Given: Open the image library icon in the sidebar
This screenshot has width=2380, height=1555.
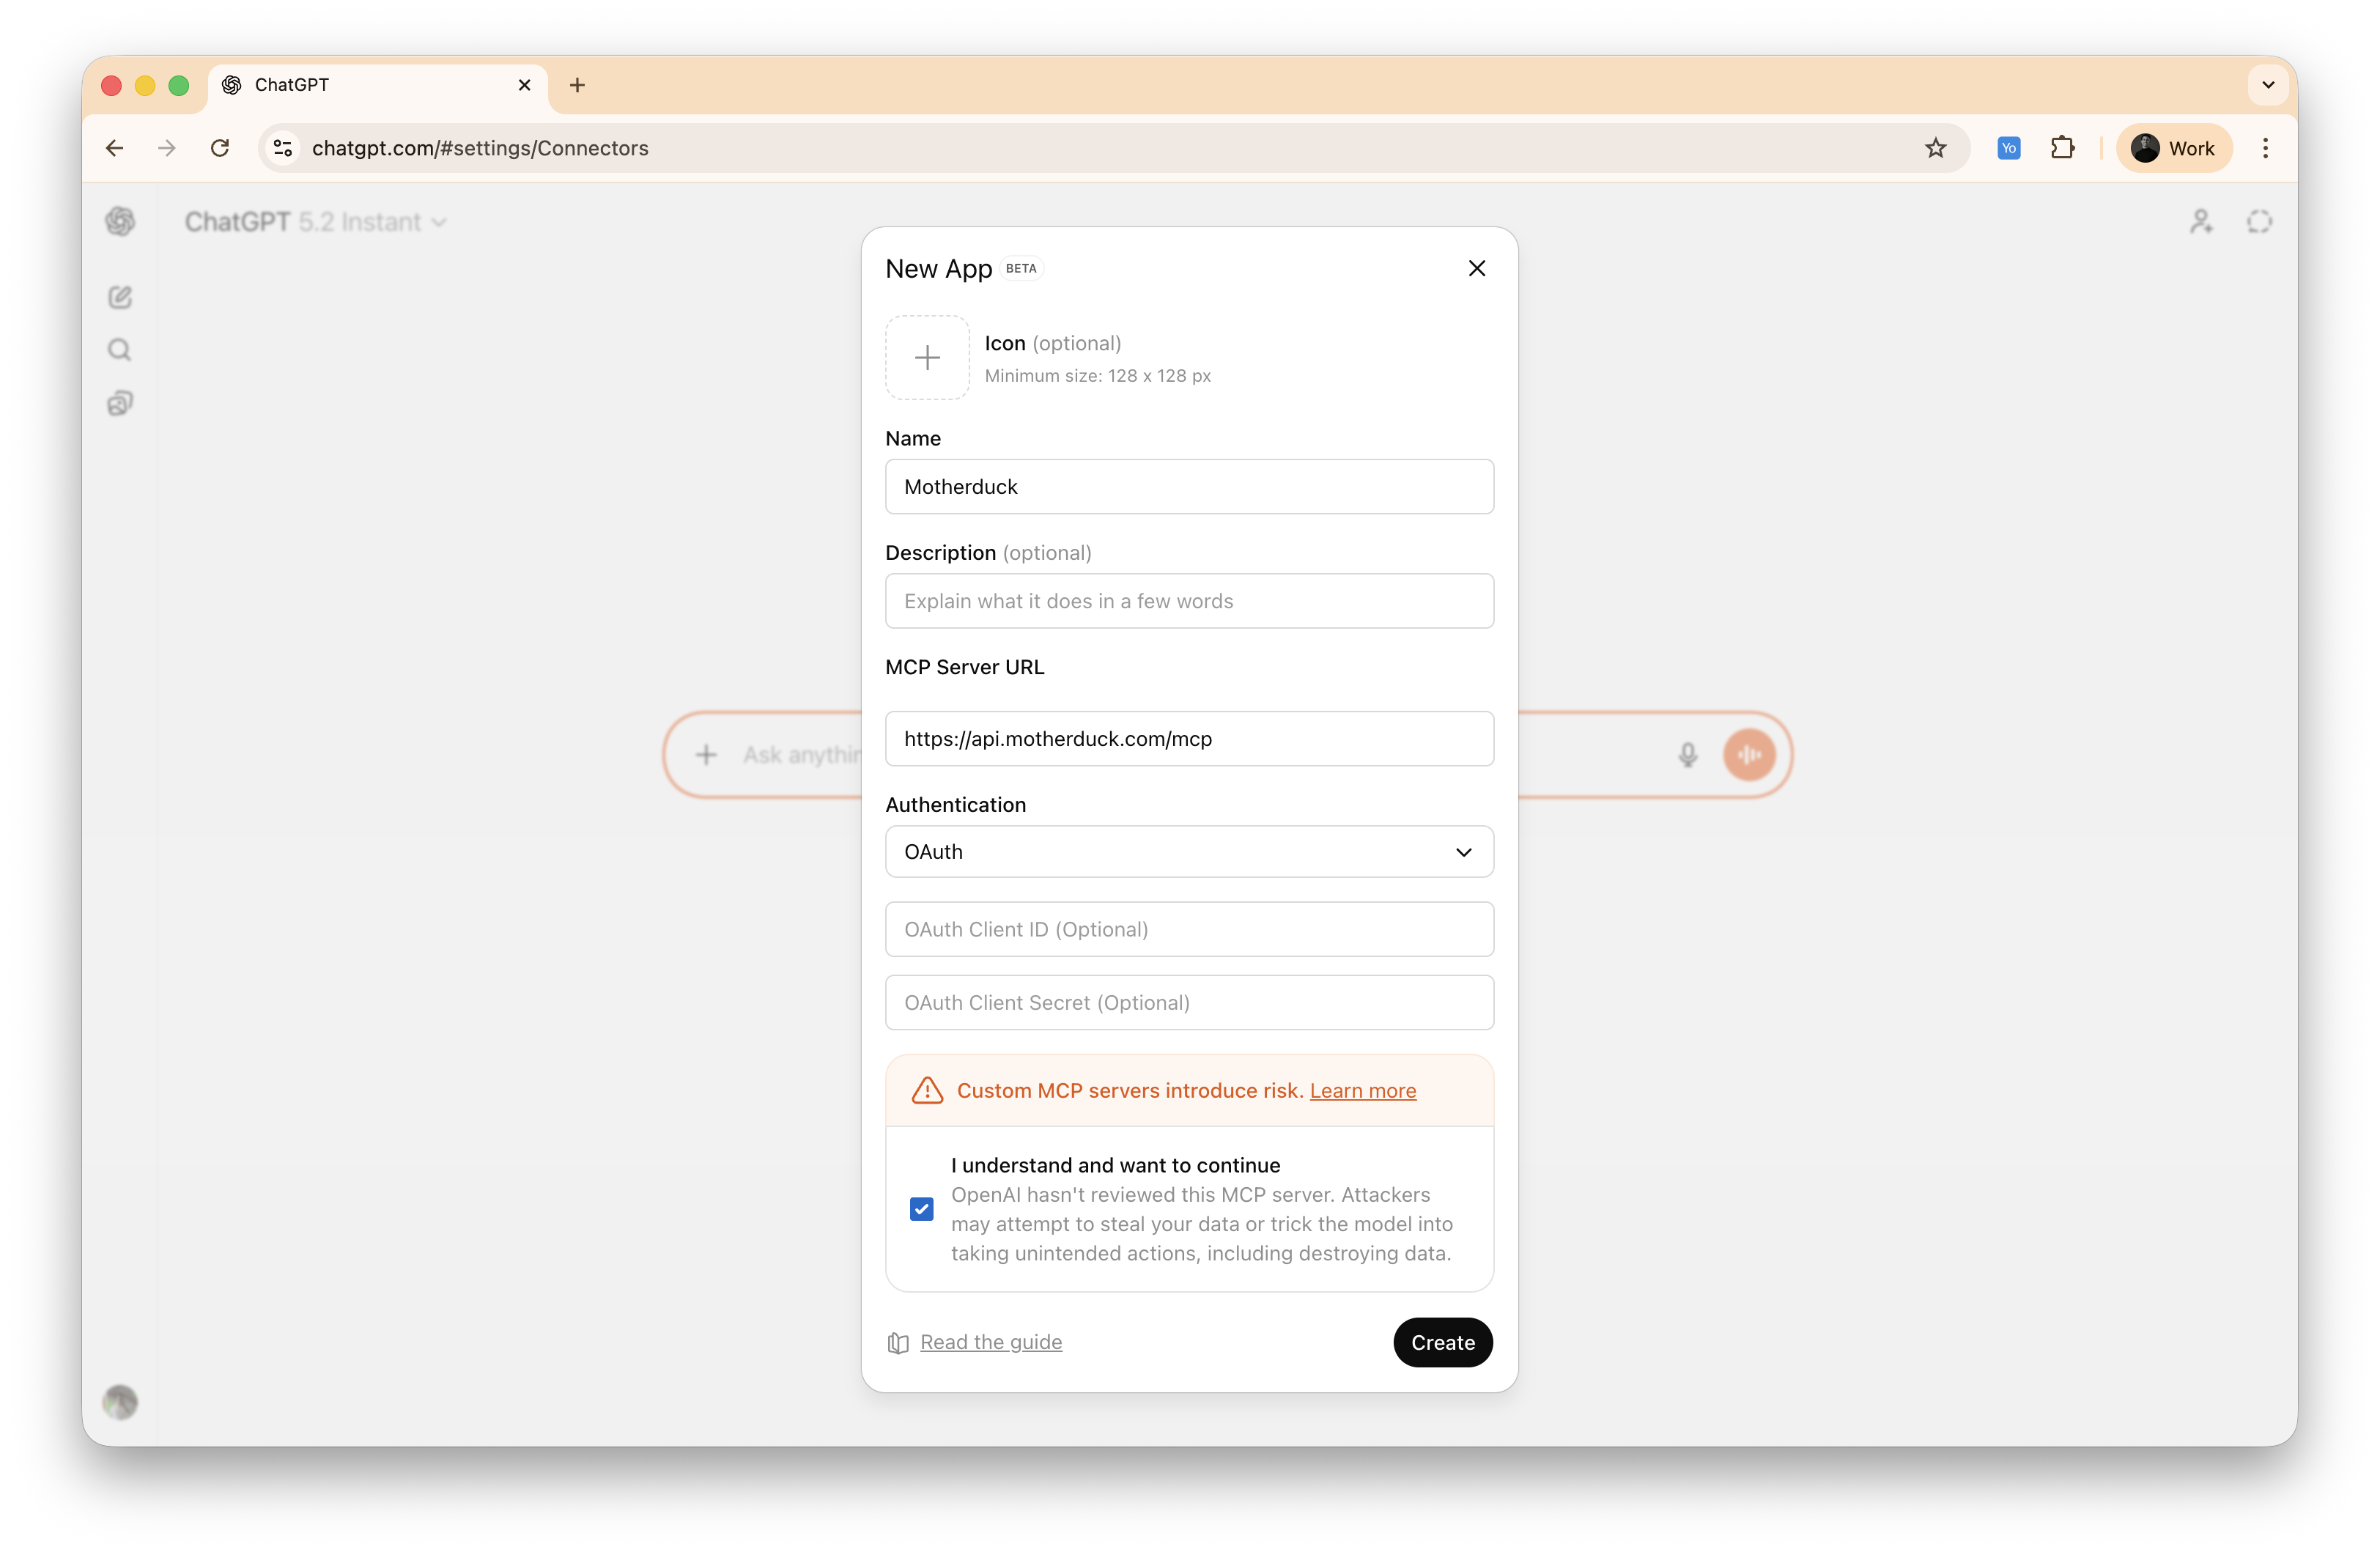Looking at the screenshot, I should click(x=120, y=403).
